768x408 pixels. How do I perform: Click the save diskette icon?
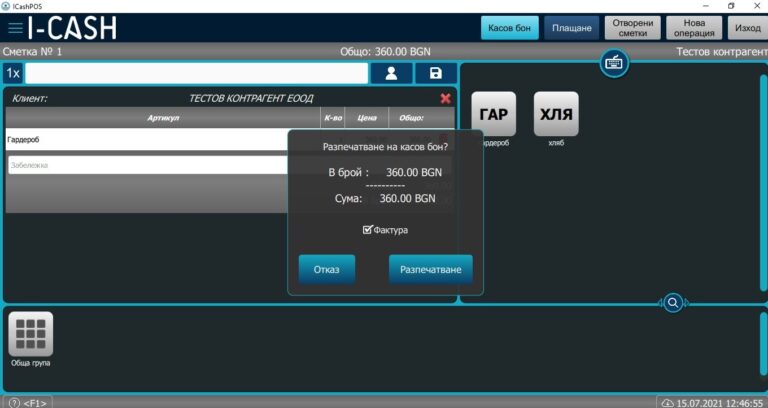pos(436,73)
